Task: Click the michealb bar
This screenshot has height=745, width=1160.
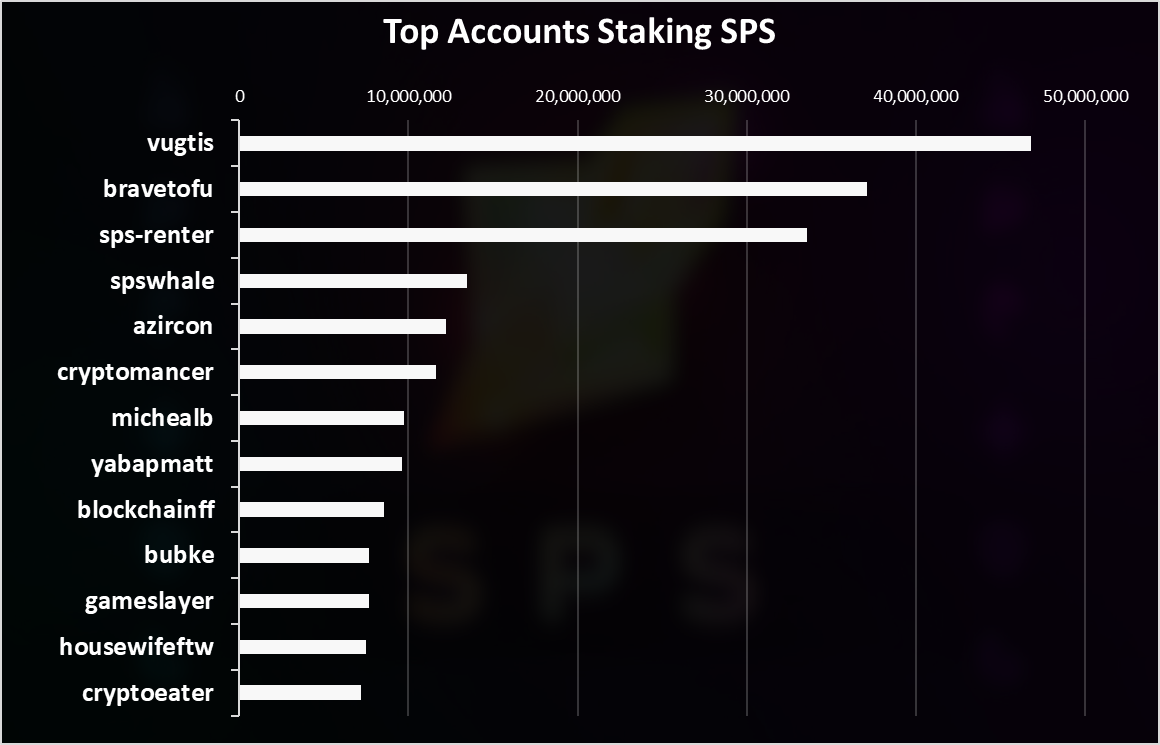Action: [322, 418]
